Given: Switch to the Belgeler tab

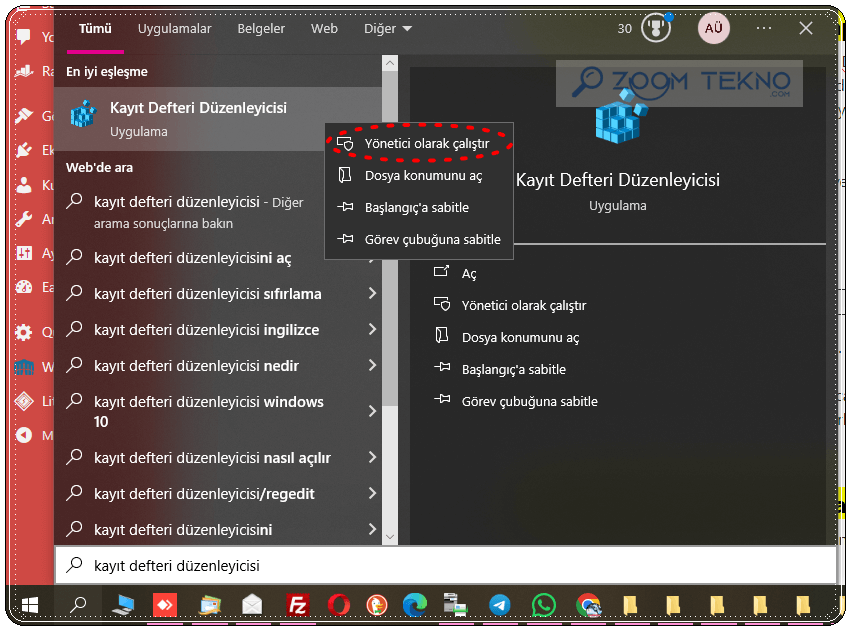Looking at the screenshot, I should click(x=261, y=28).
